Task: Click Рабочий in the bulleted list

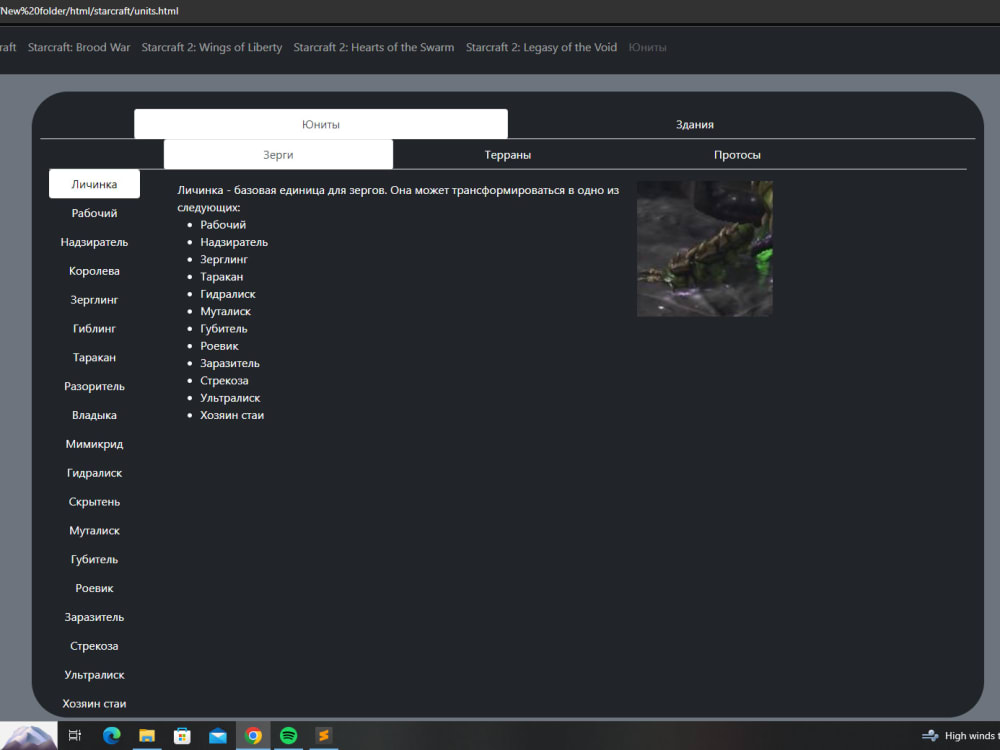Action: tap(223, 224)
